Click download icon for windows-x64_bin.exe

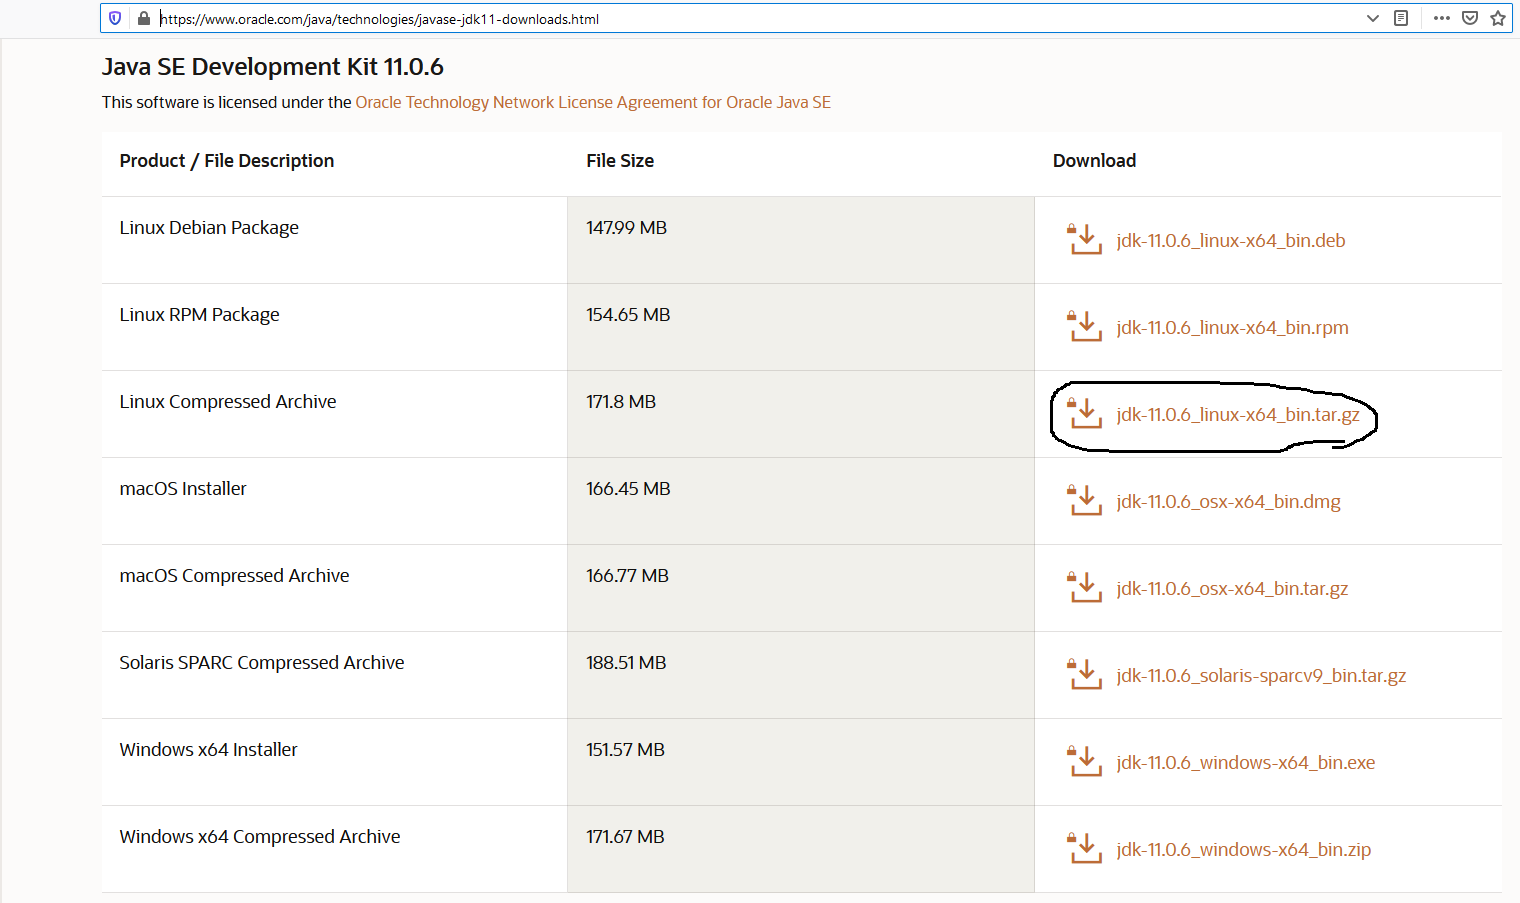click(1085, 761)
